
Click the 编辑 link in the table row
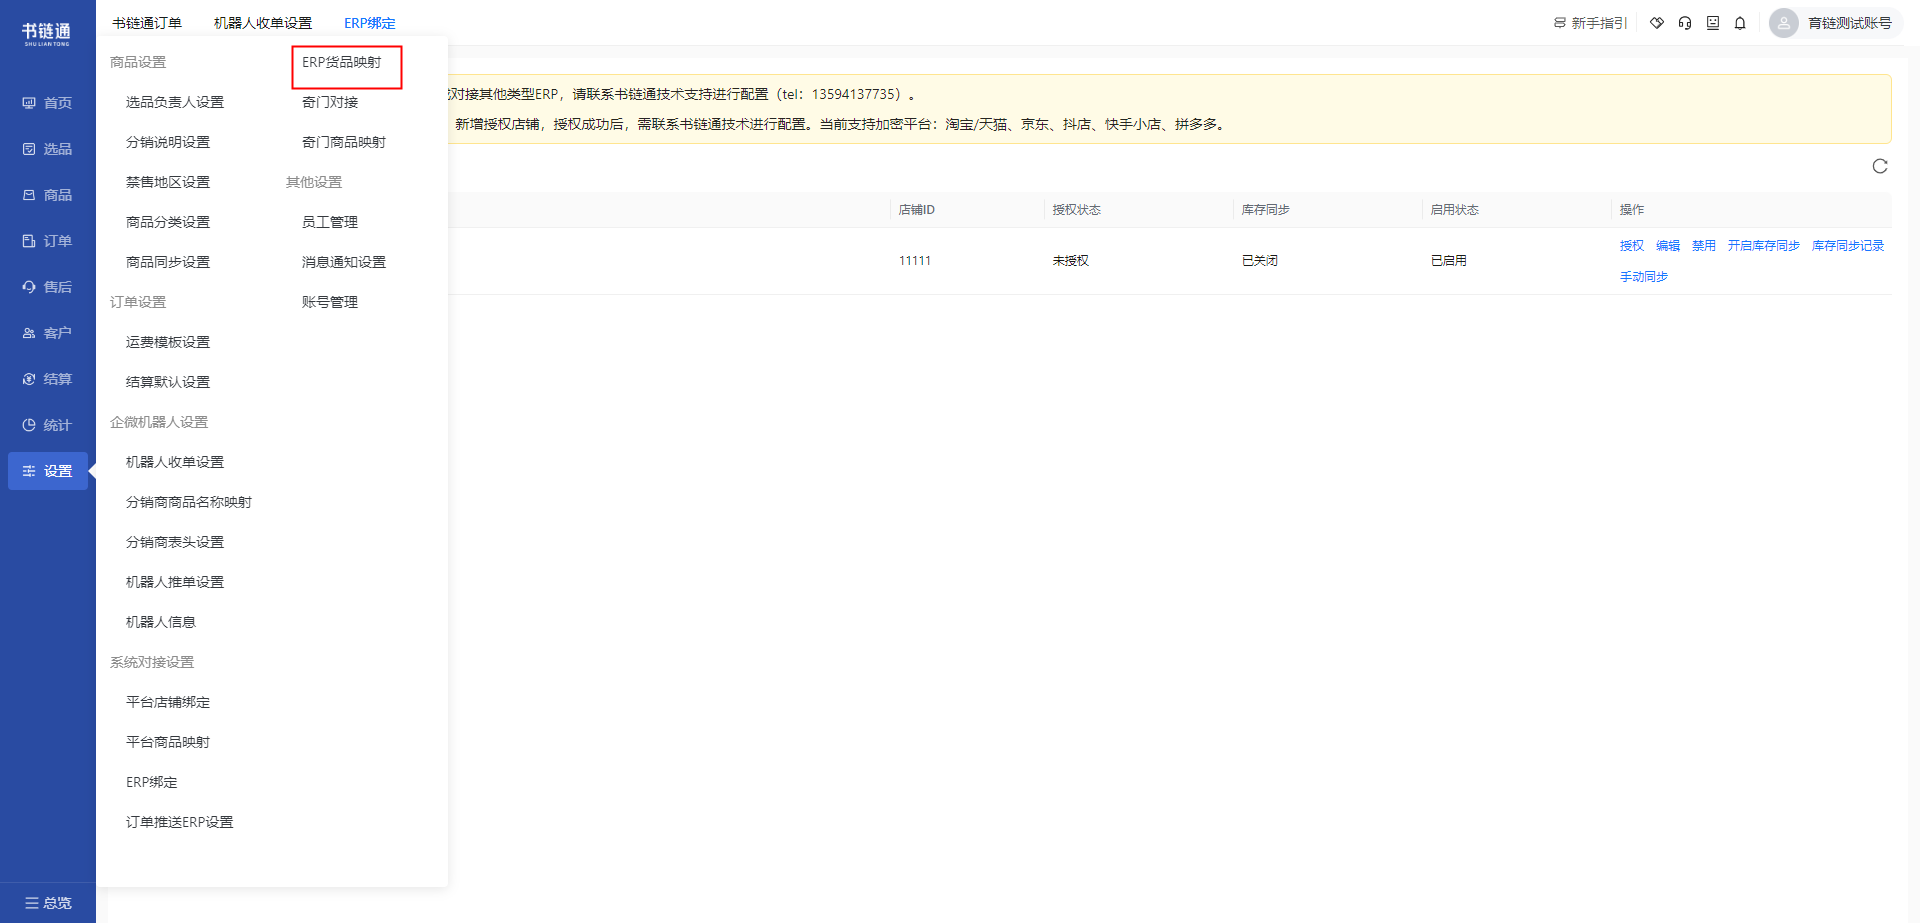pyautogui.click(x=1668, y=246)
